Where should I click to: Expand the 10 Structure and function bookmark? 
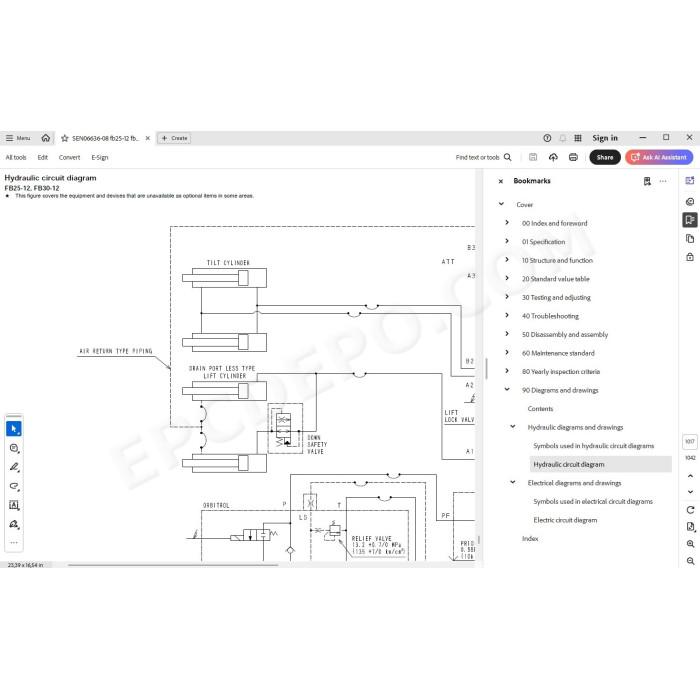(507, 259)
